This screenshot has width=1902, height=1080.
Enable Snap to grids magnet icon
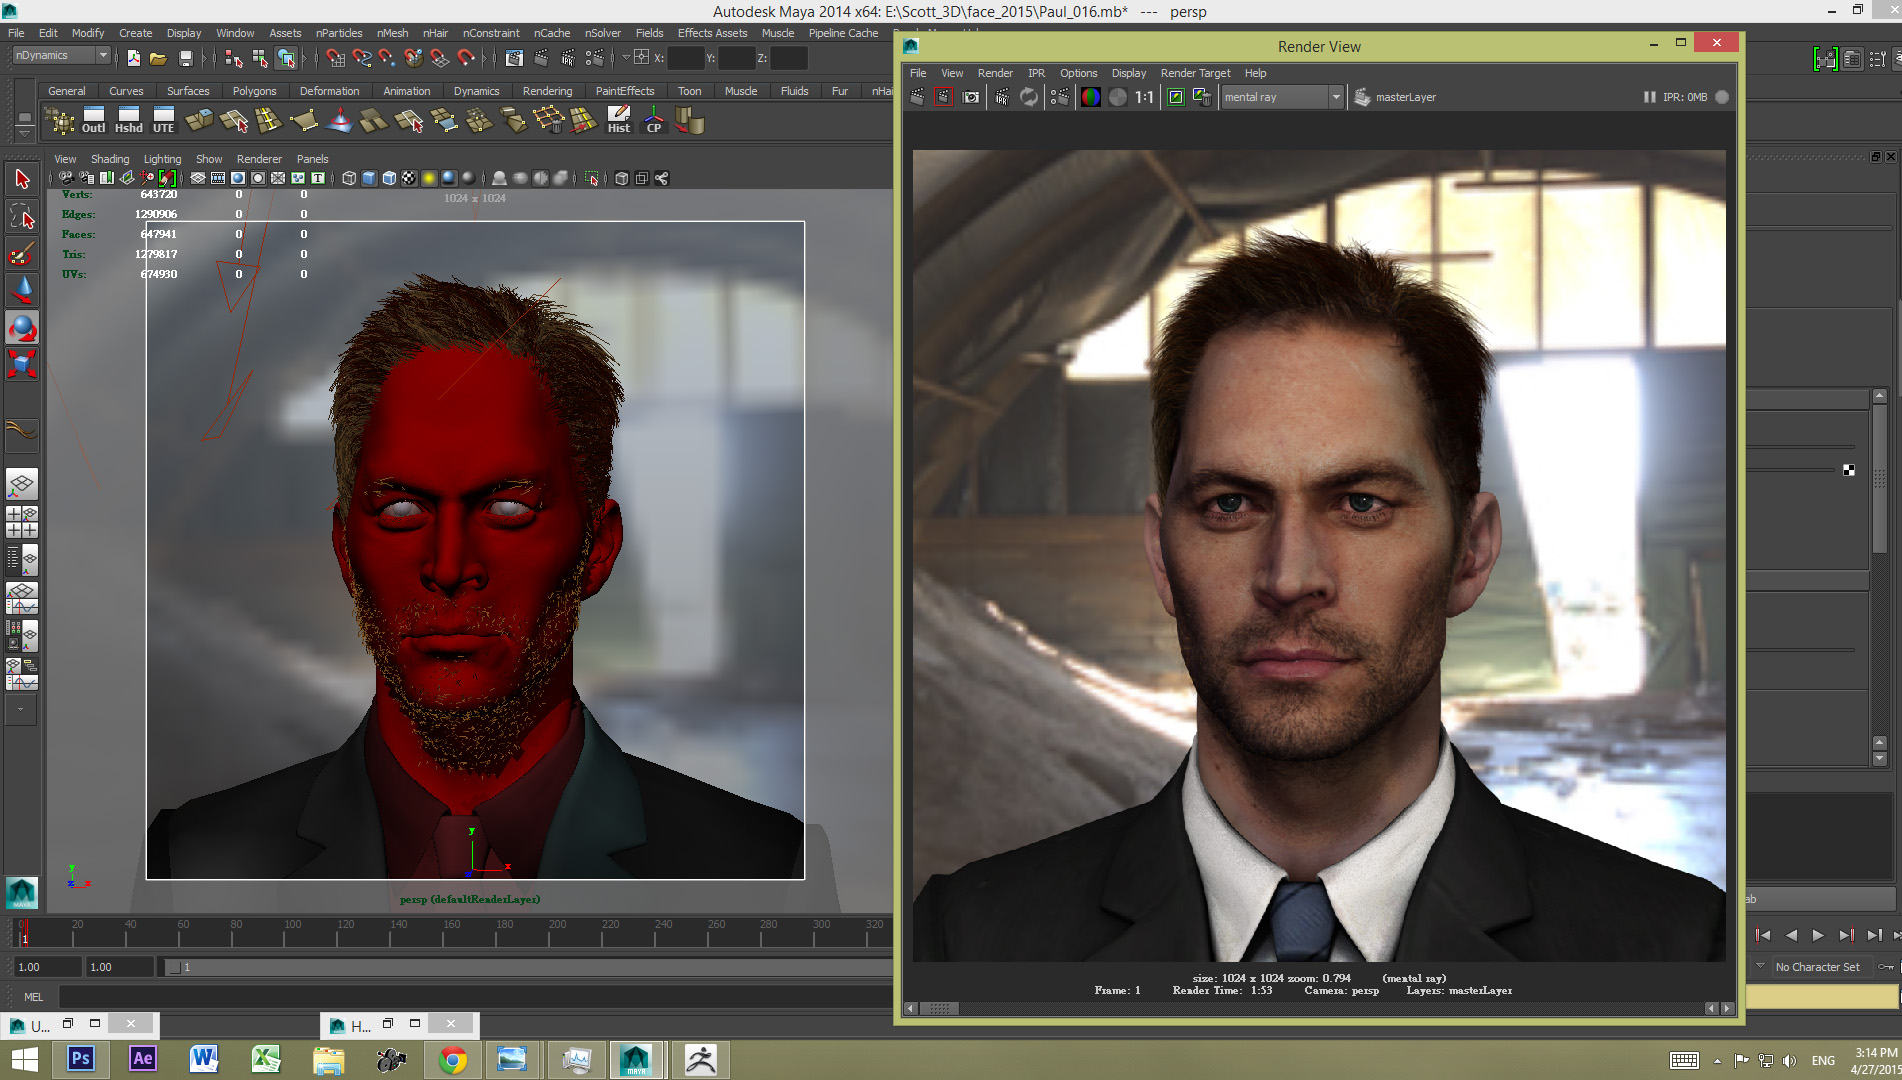coord(335,58)
